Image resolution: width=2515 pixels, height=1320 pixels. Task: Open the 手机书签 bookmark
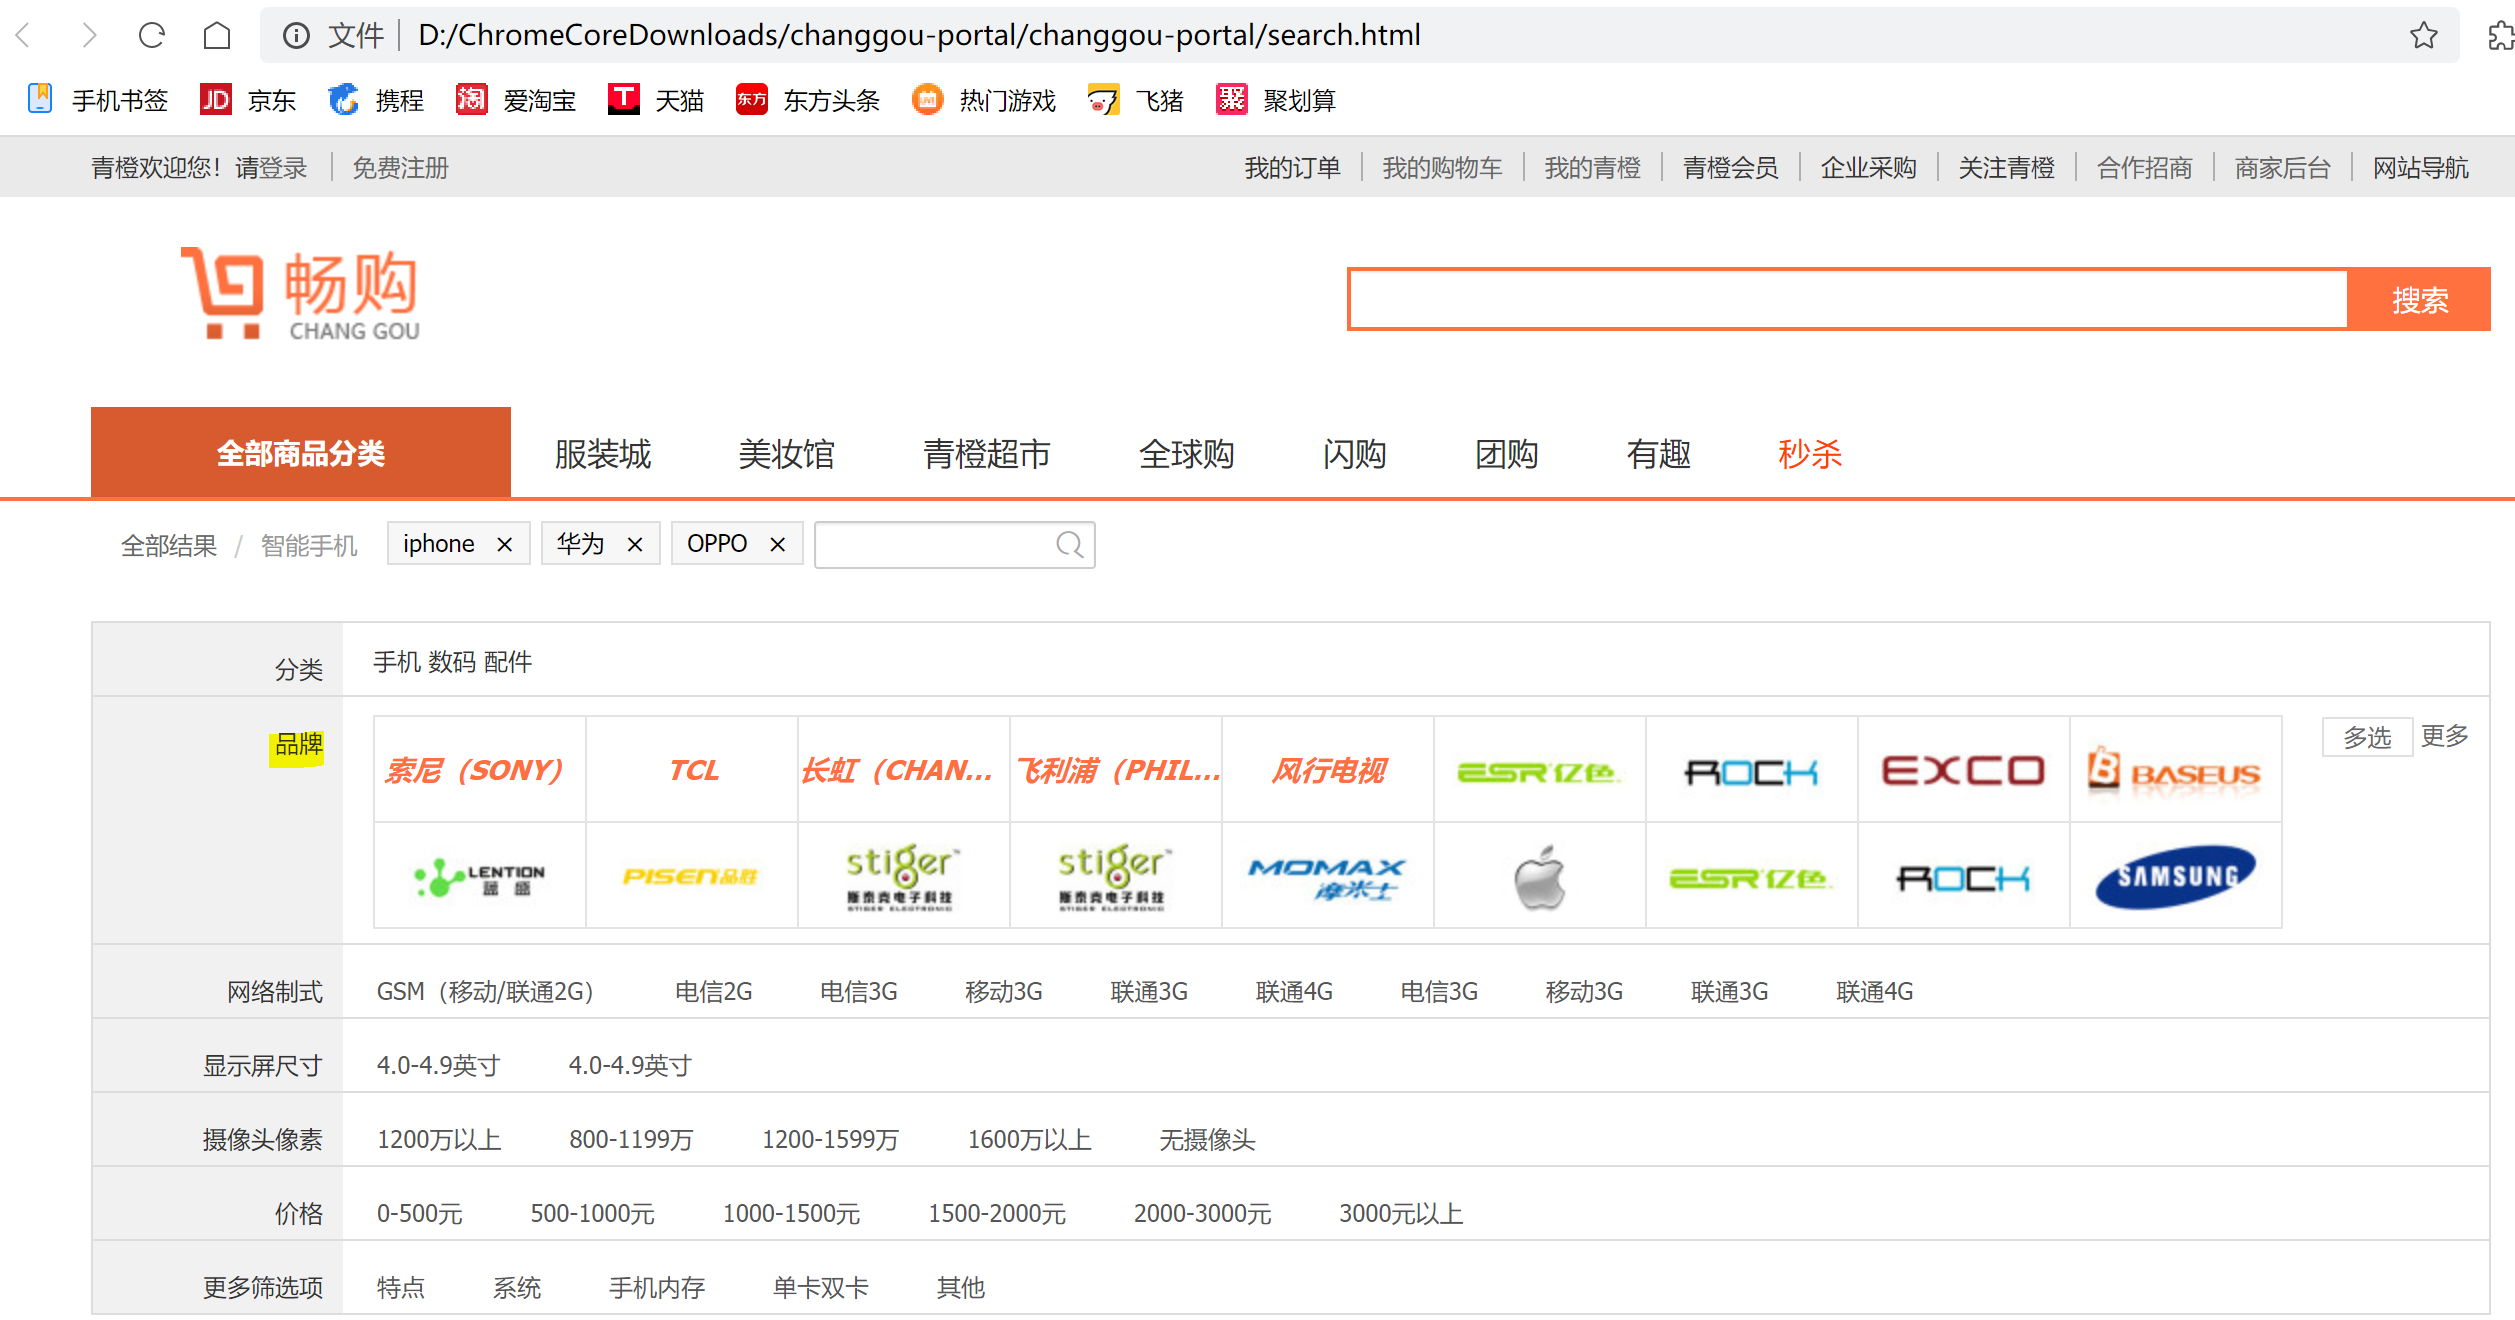tap(98, 100)
